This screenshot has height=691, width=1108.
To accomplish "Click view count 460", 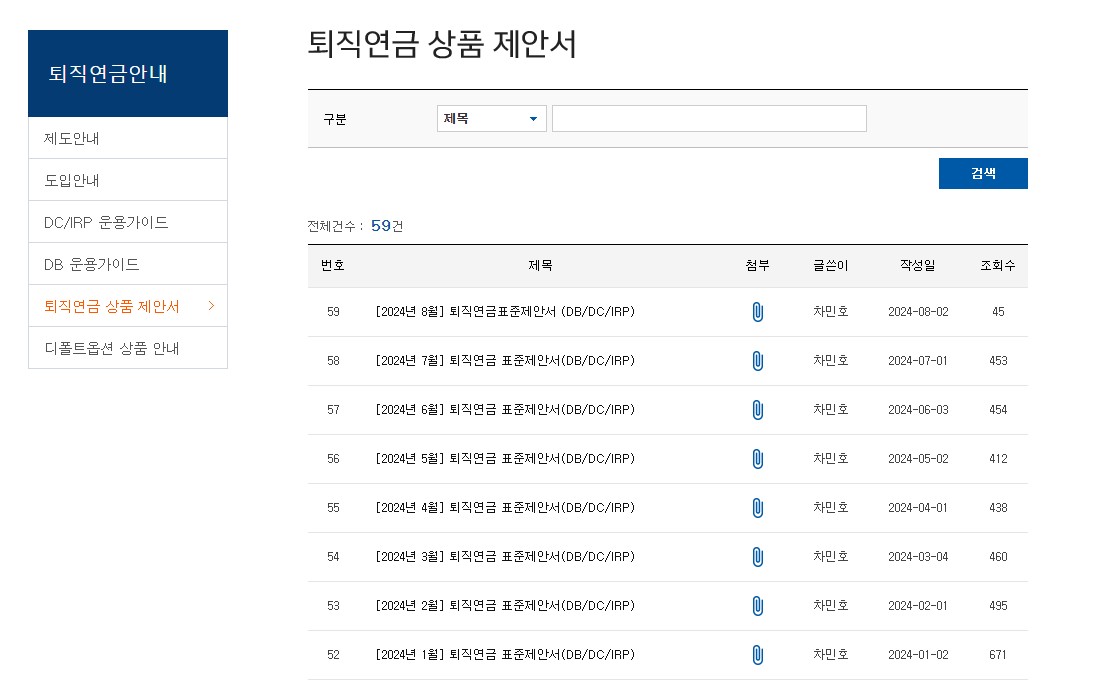I will (x=998, y=557).
